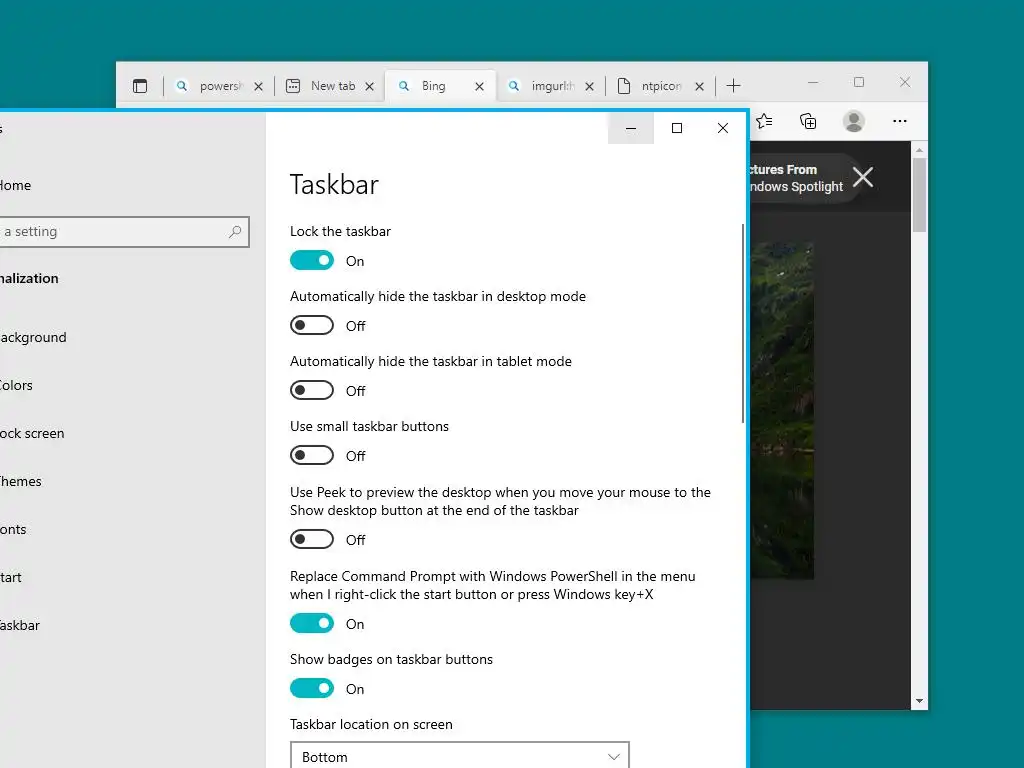Dismiss the Windows Spotlight banner with X
The image size is (1024, 768).
[863, 177]
